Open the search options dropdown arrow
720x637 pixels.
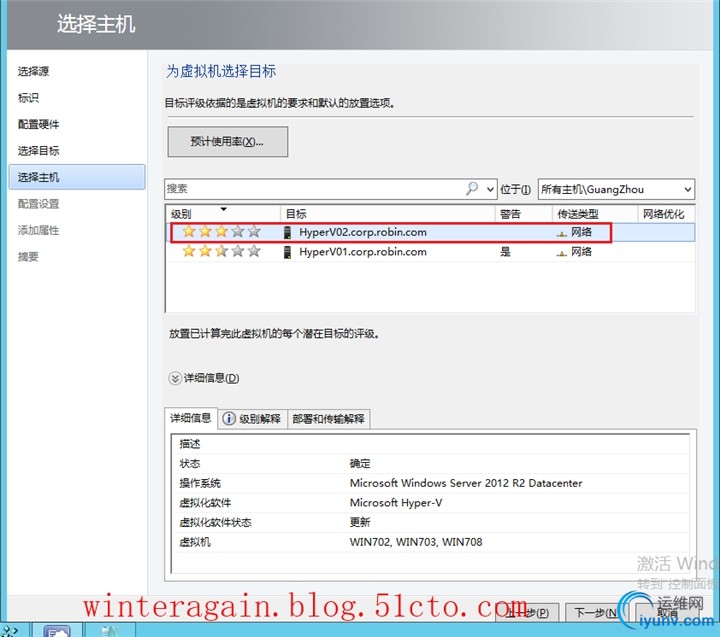pyautogui.click(x=490, y=189)
